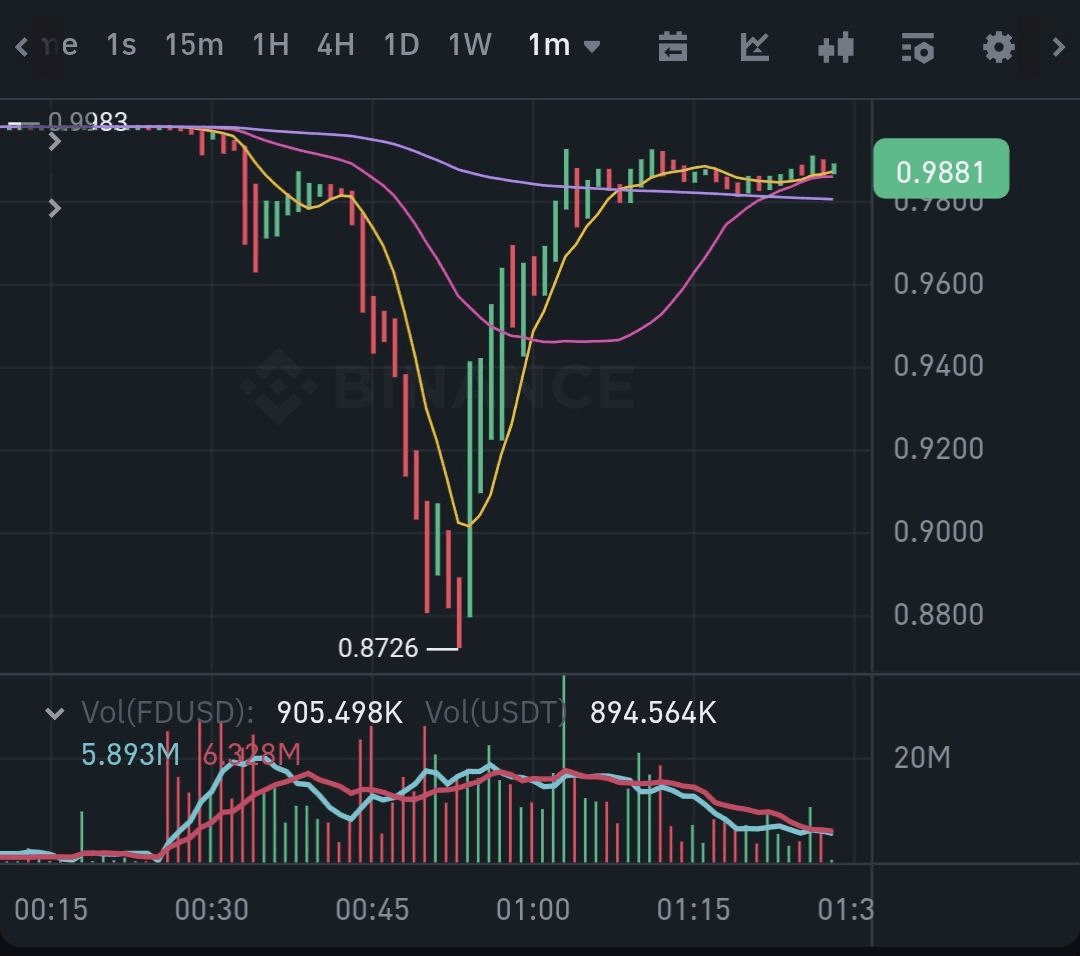Expand the upper chart legend chevron
1080x956 pixels.
[x=55, y=141]
